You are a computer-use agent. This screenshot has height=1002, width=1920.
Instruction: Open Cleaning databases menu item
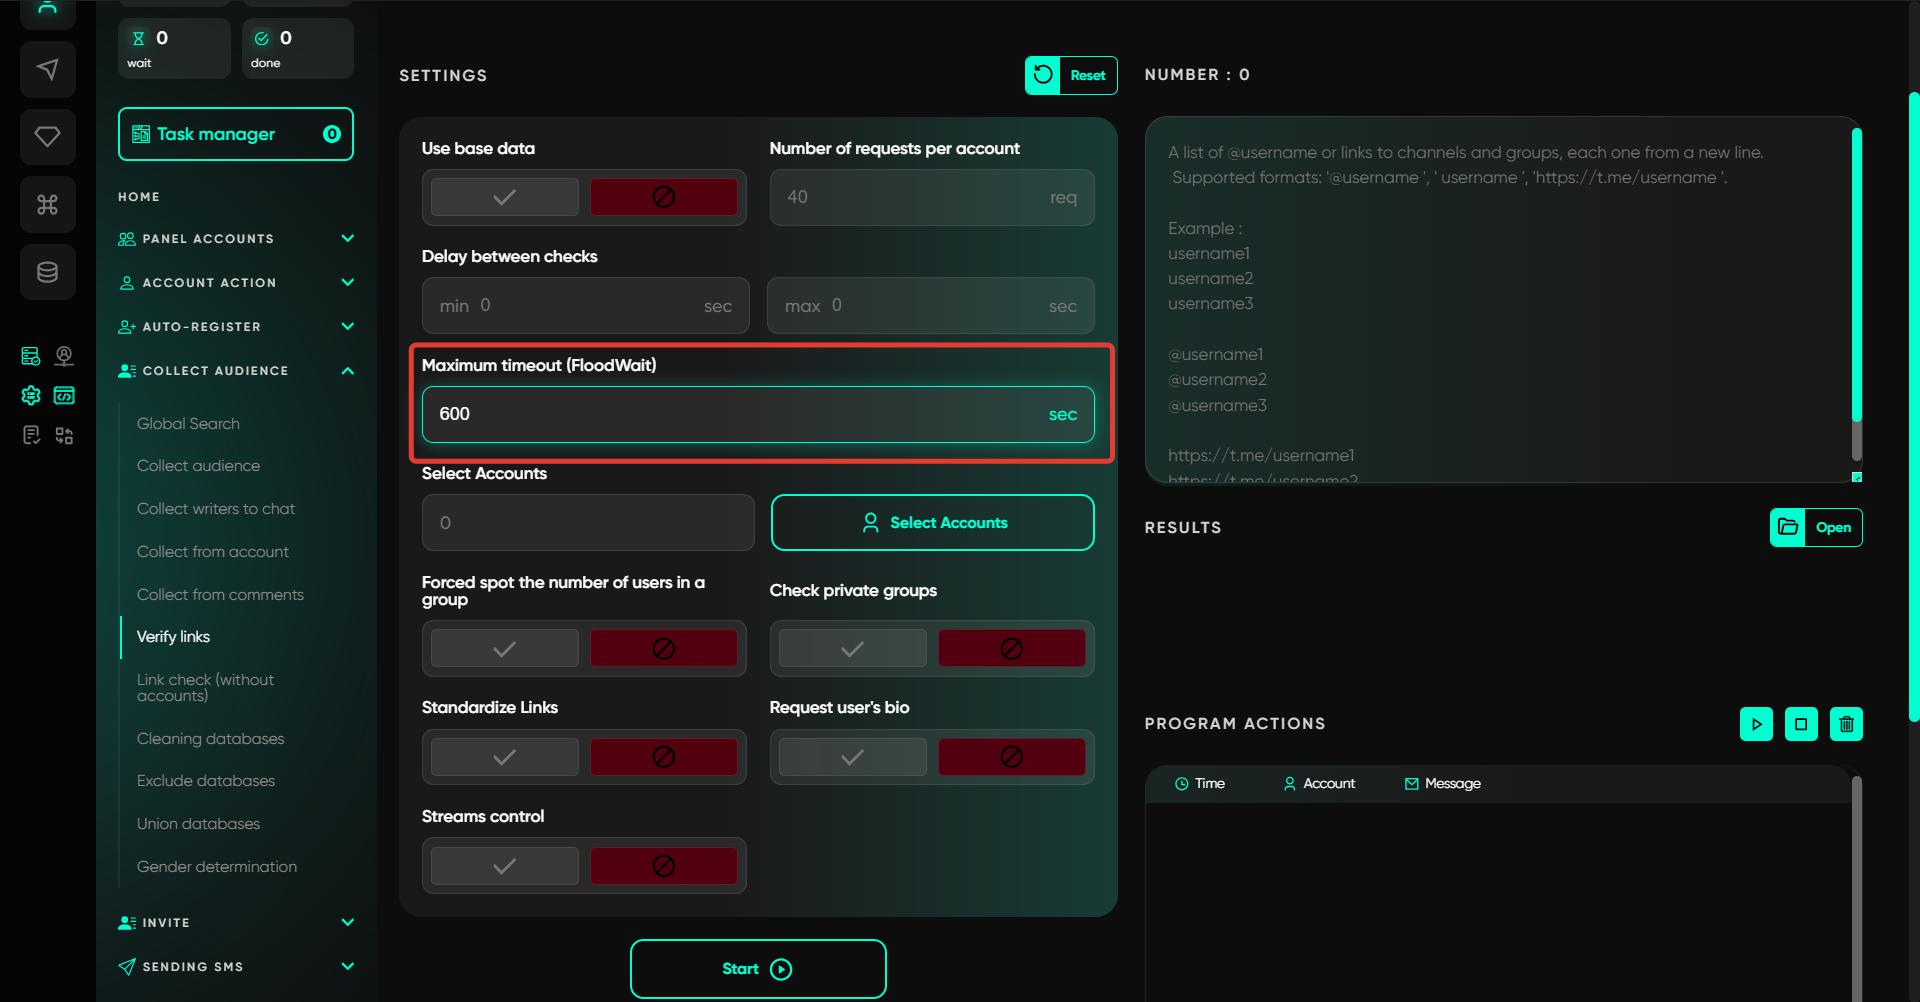(210, 739)
